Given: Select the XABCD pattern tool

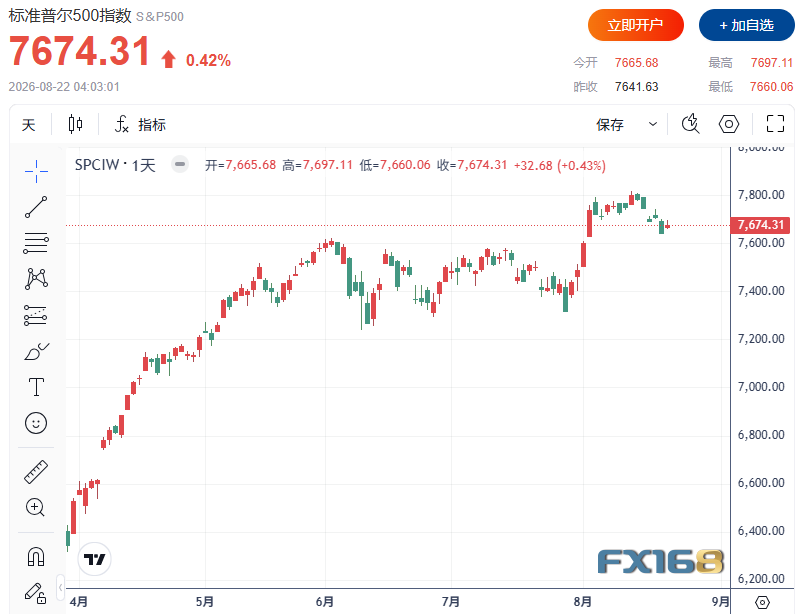Looking at the screenshot, I should (x=36, y=279).
